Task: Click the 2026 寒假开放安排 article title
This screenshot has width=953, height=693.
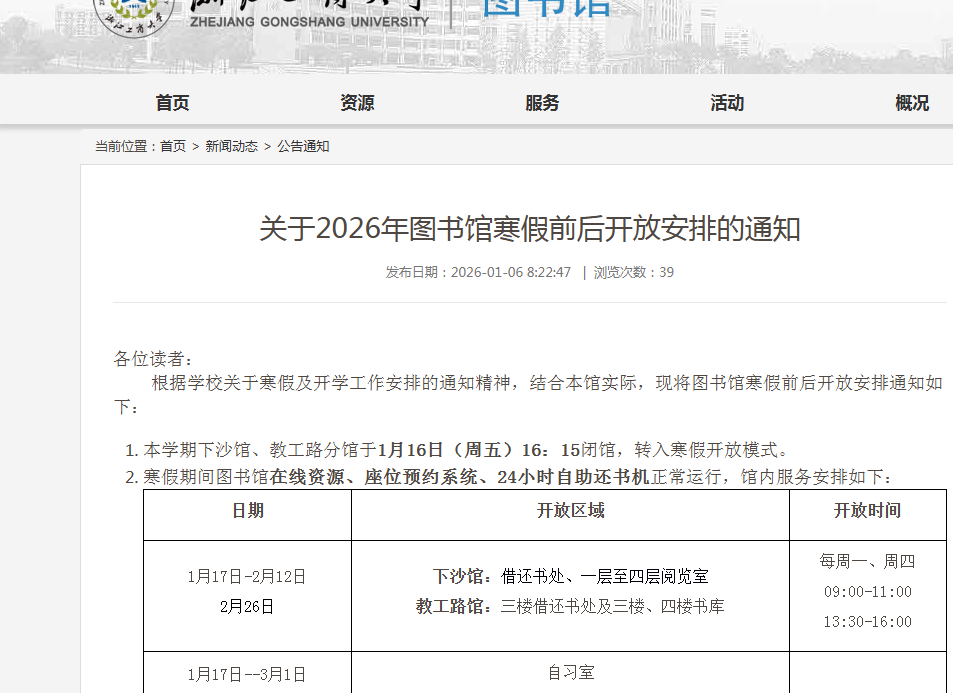Action: pyautogui.click(x=529, y=229)
